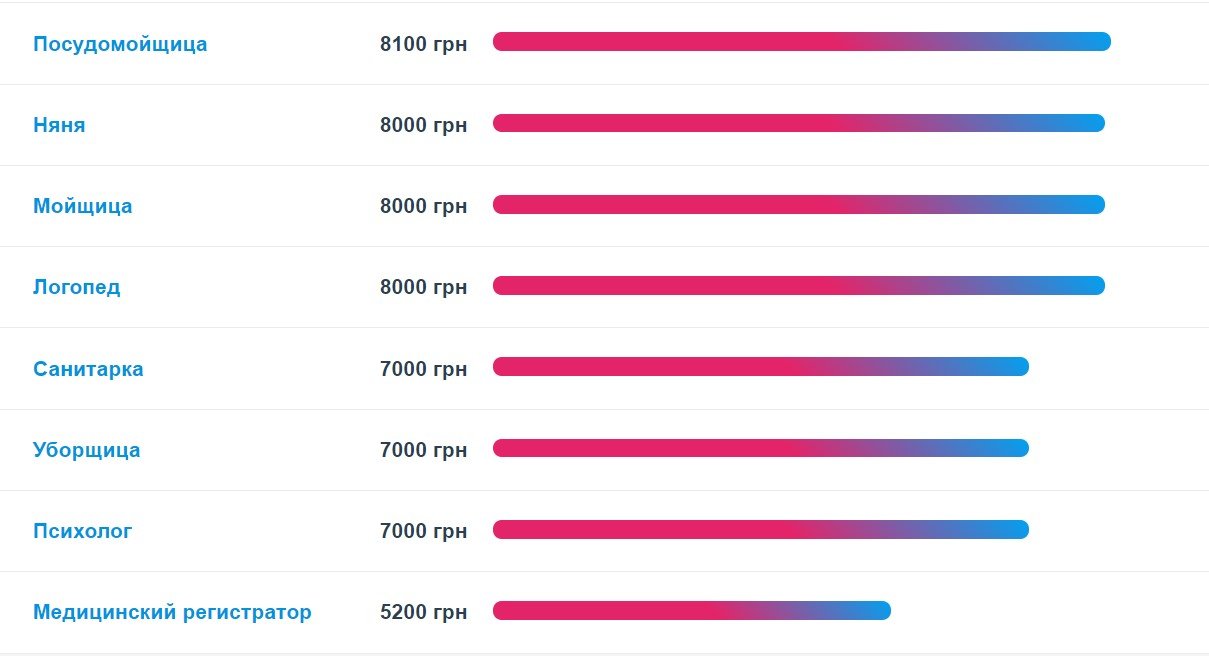Image resolution: width=1209 pixels, height=656 pixels.
Task: Click the Психолог link
Action: pyautogui.click(x=82, y=531)
